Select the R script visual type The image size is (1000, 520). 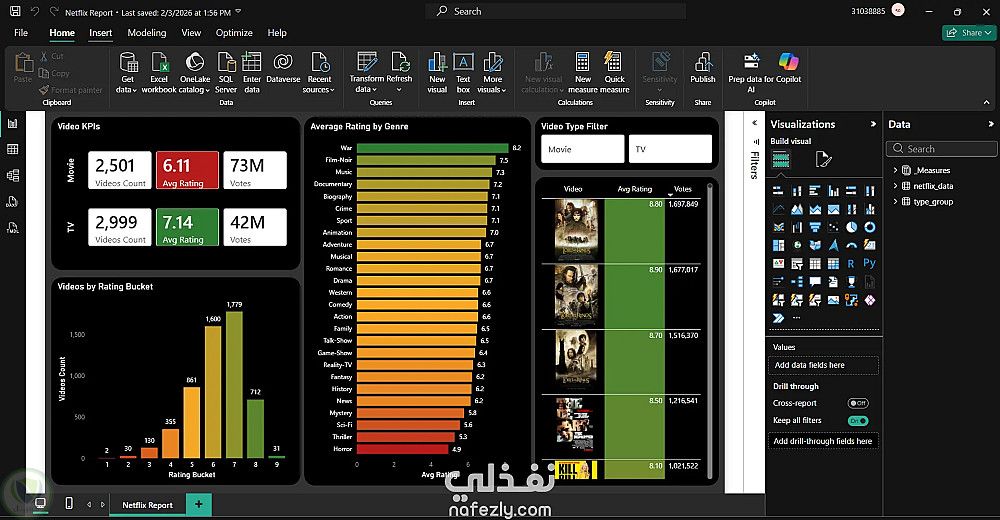(851, 264)
